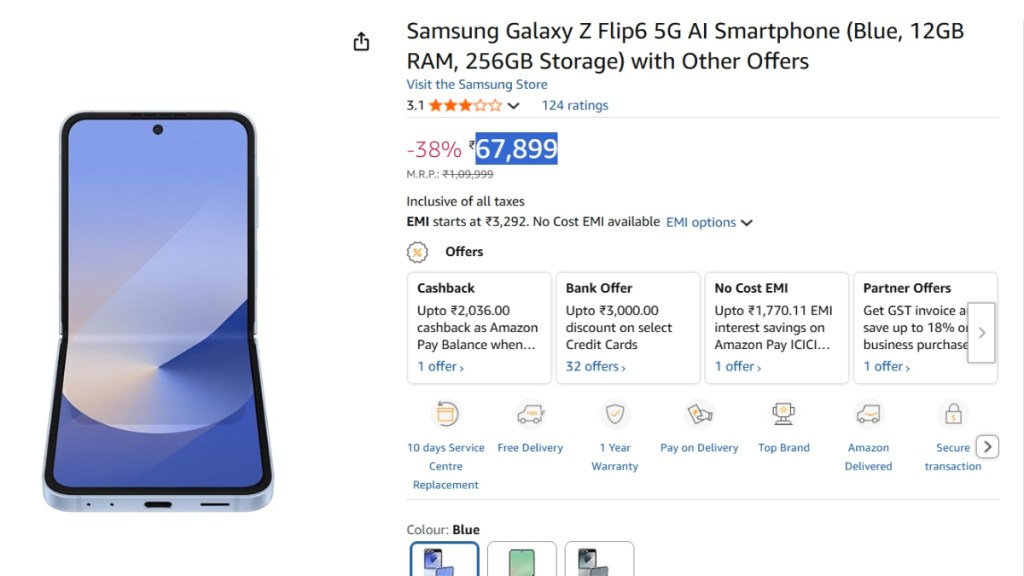Click the share icon above product image
Image resolution: width=1024 pixels, height=576 pixels.
pos(361,41)
